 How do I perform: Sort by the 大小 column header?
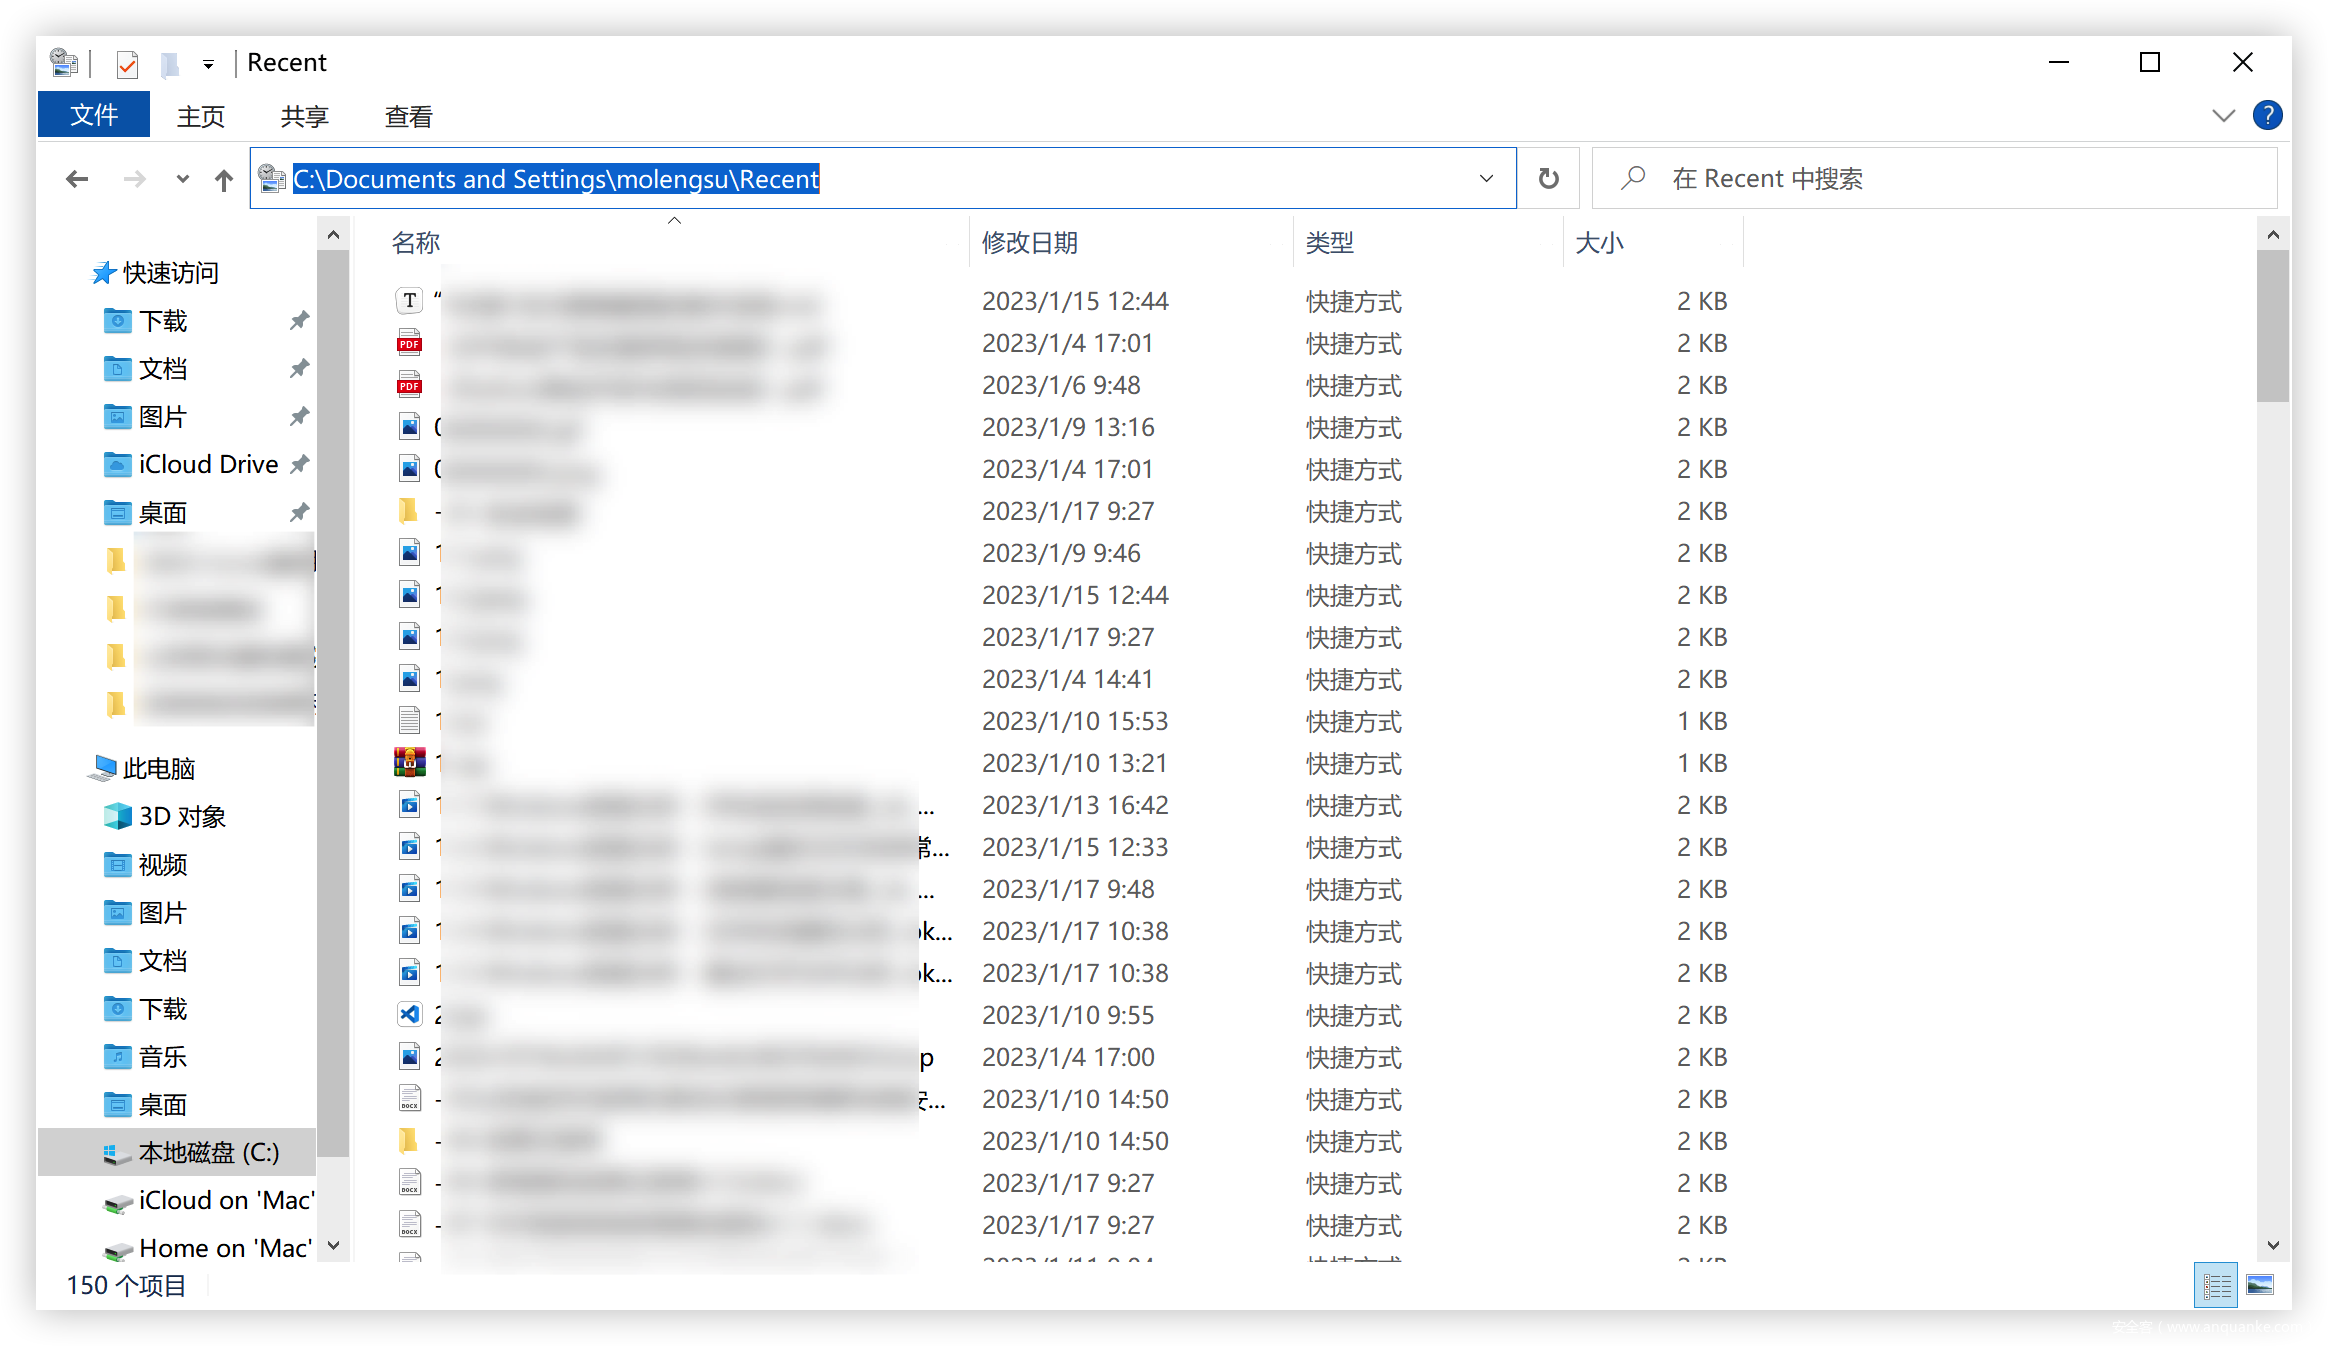[1599, 243]
